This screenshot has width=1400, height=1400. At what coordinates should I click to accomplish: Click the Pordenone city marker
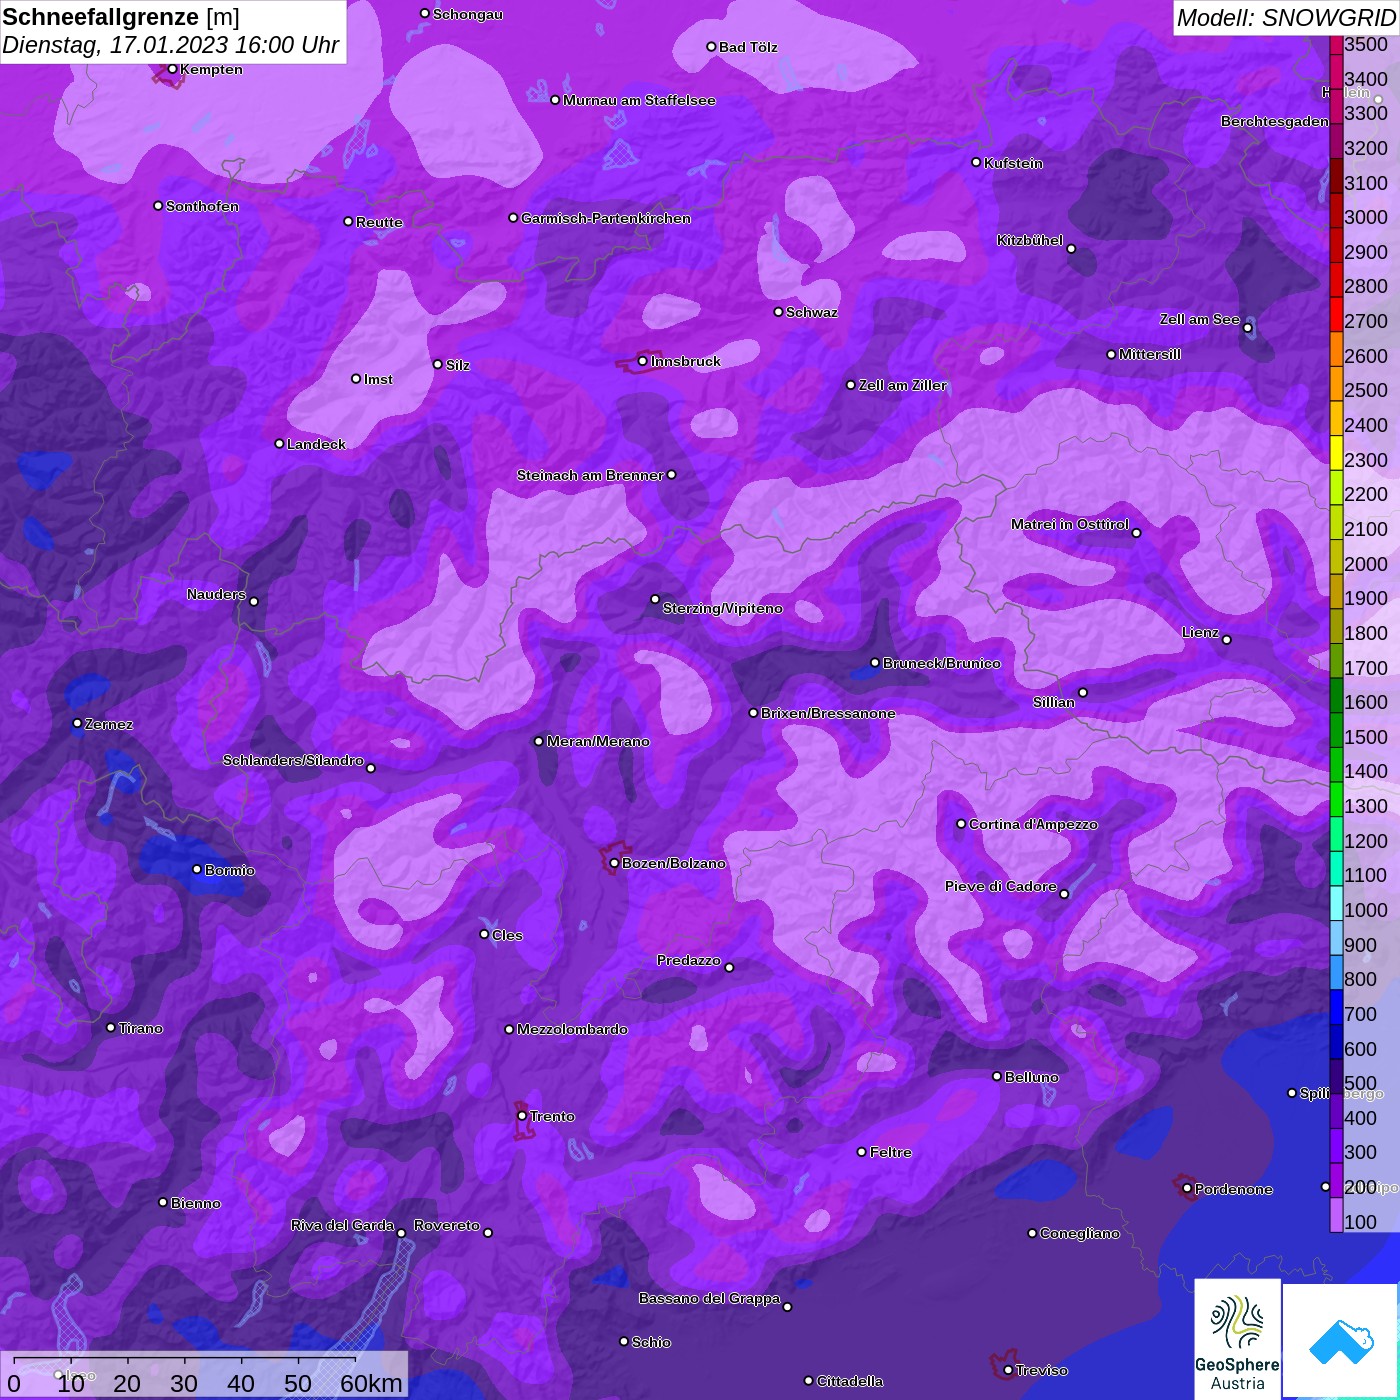(x=1187, y=1189)
